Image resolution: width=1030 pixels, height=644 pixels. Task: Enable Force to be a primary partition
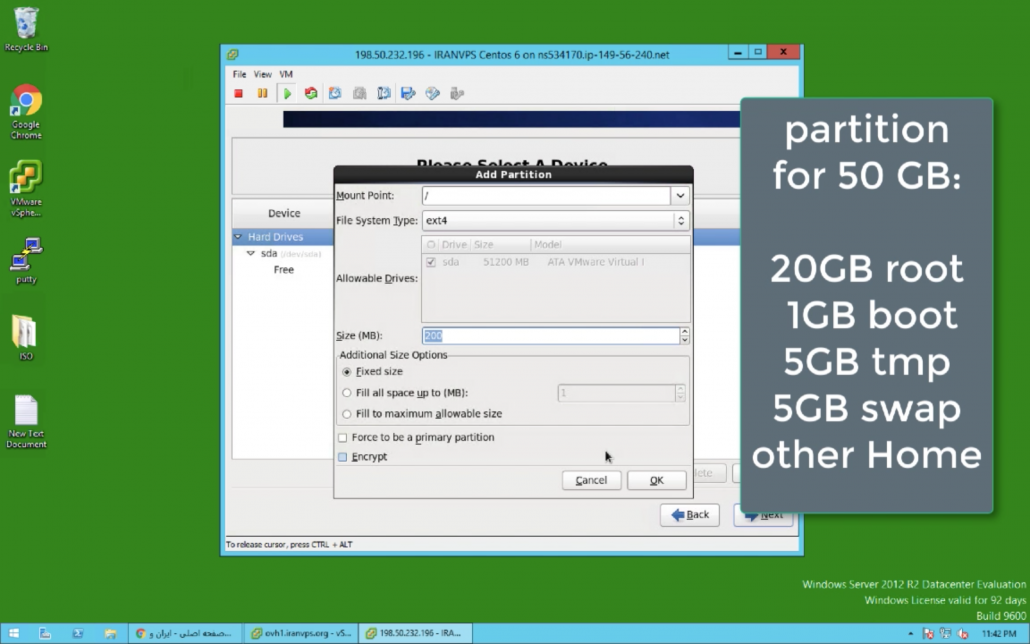coord(343,438)
